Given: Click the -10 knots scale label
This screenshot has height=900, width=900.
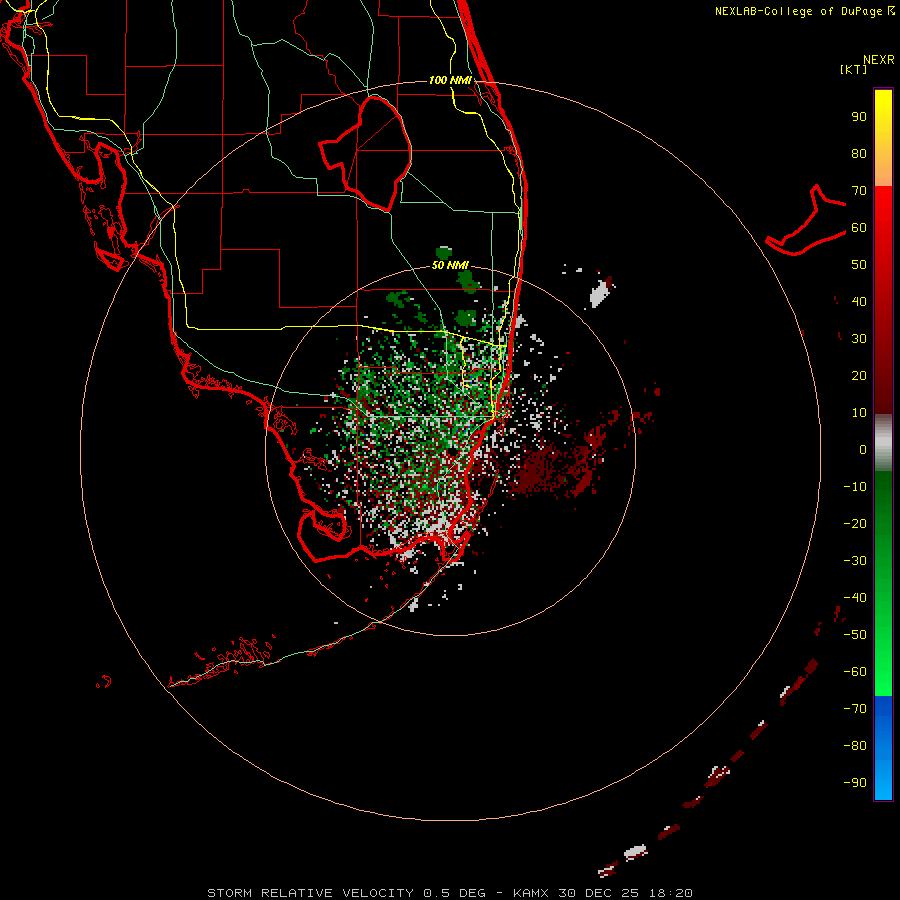Looking at the screenshot, I should [x=855, y=487].
